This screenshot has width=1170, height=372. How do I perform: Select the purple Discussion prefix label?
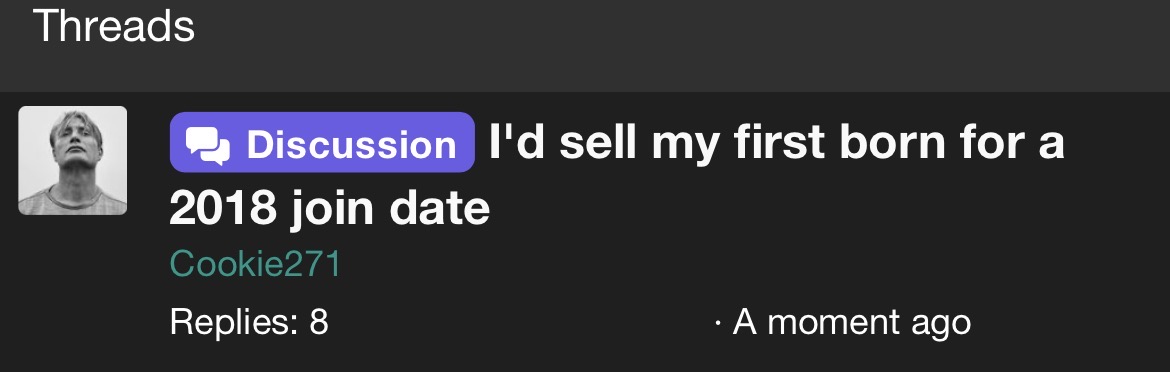[322, 142]
